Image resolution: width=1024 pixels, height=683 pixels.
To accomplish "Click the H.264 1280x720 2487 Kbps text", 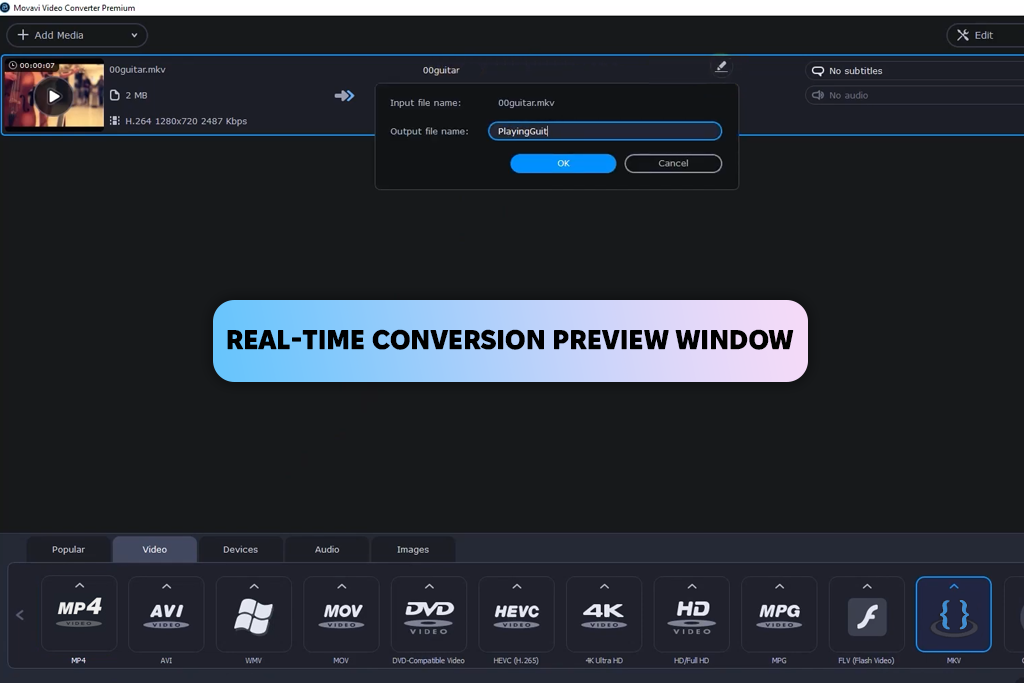I will (186, 121).
